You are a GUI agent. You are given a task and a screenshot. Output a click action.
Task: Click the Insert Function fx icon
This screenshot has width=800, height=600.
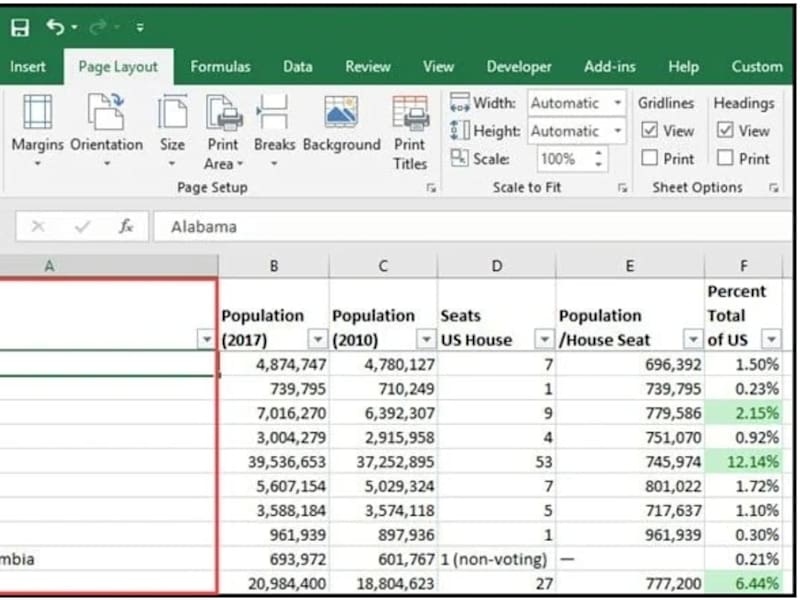[126, 226]
